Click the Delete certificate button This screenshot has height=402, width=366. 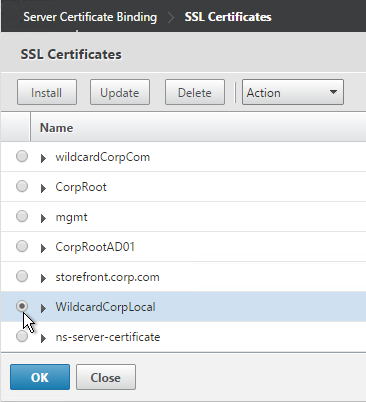pyautogui.click(x=195, y=92)
